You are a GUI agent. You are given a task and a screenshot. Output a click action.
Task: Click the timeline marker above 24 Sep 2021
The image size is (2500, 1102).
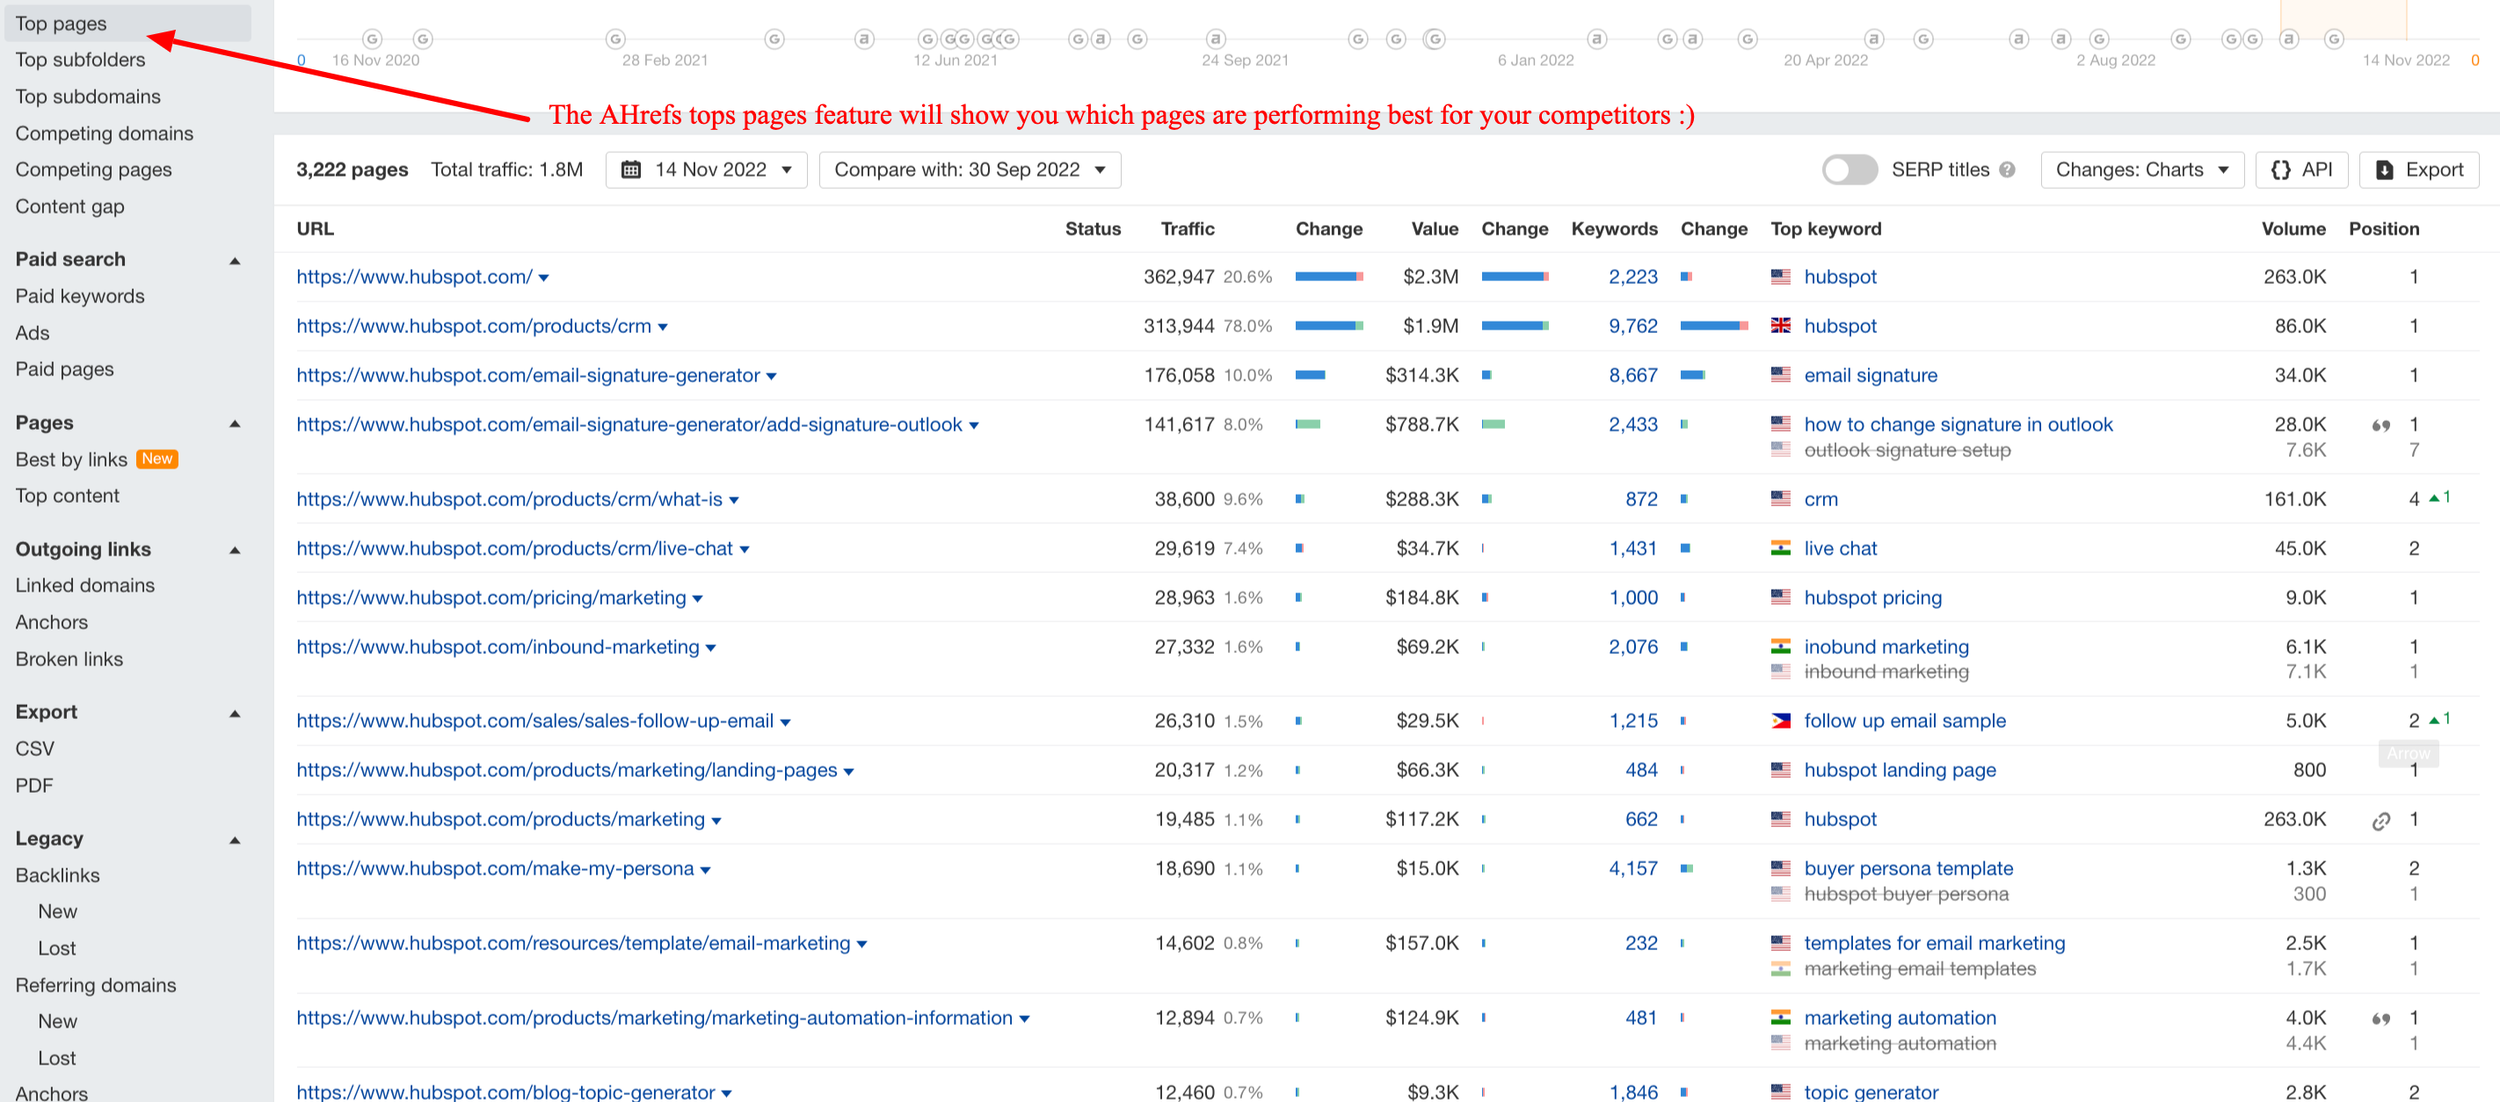click(1215, 39)
